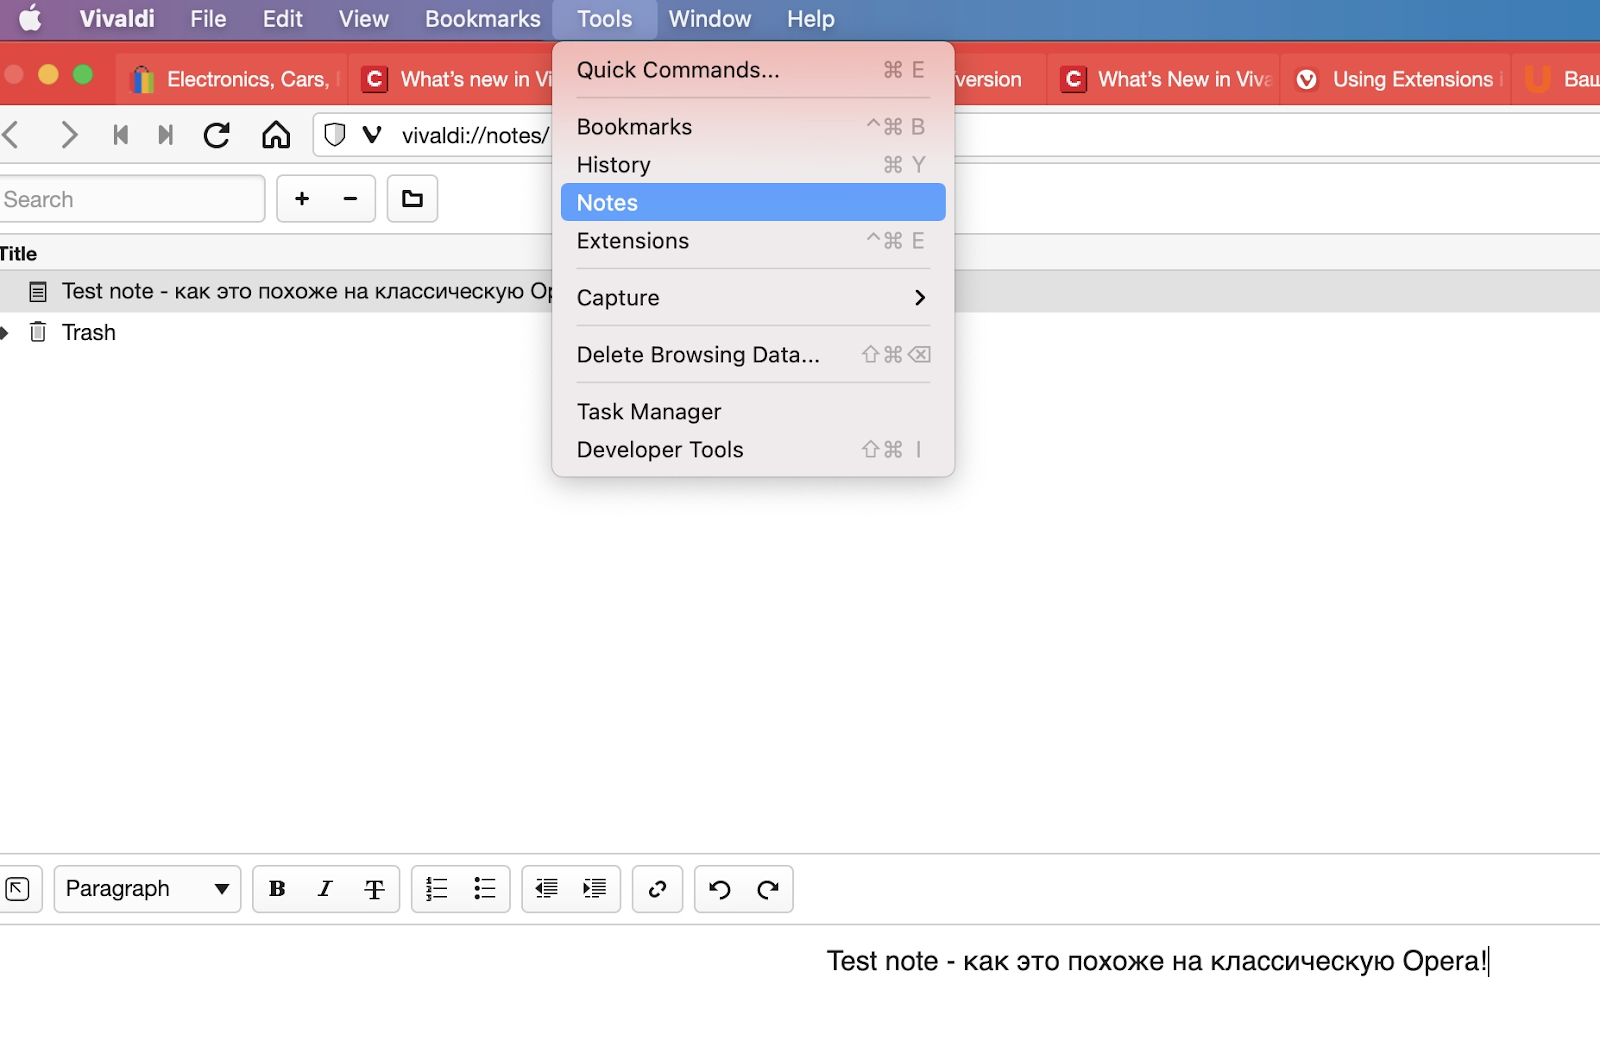Open the Apple menu

pyautogui.click(x=31, y=19)
